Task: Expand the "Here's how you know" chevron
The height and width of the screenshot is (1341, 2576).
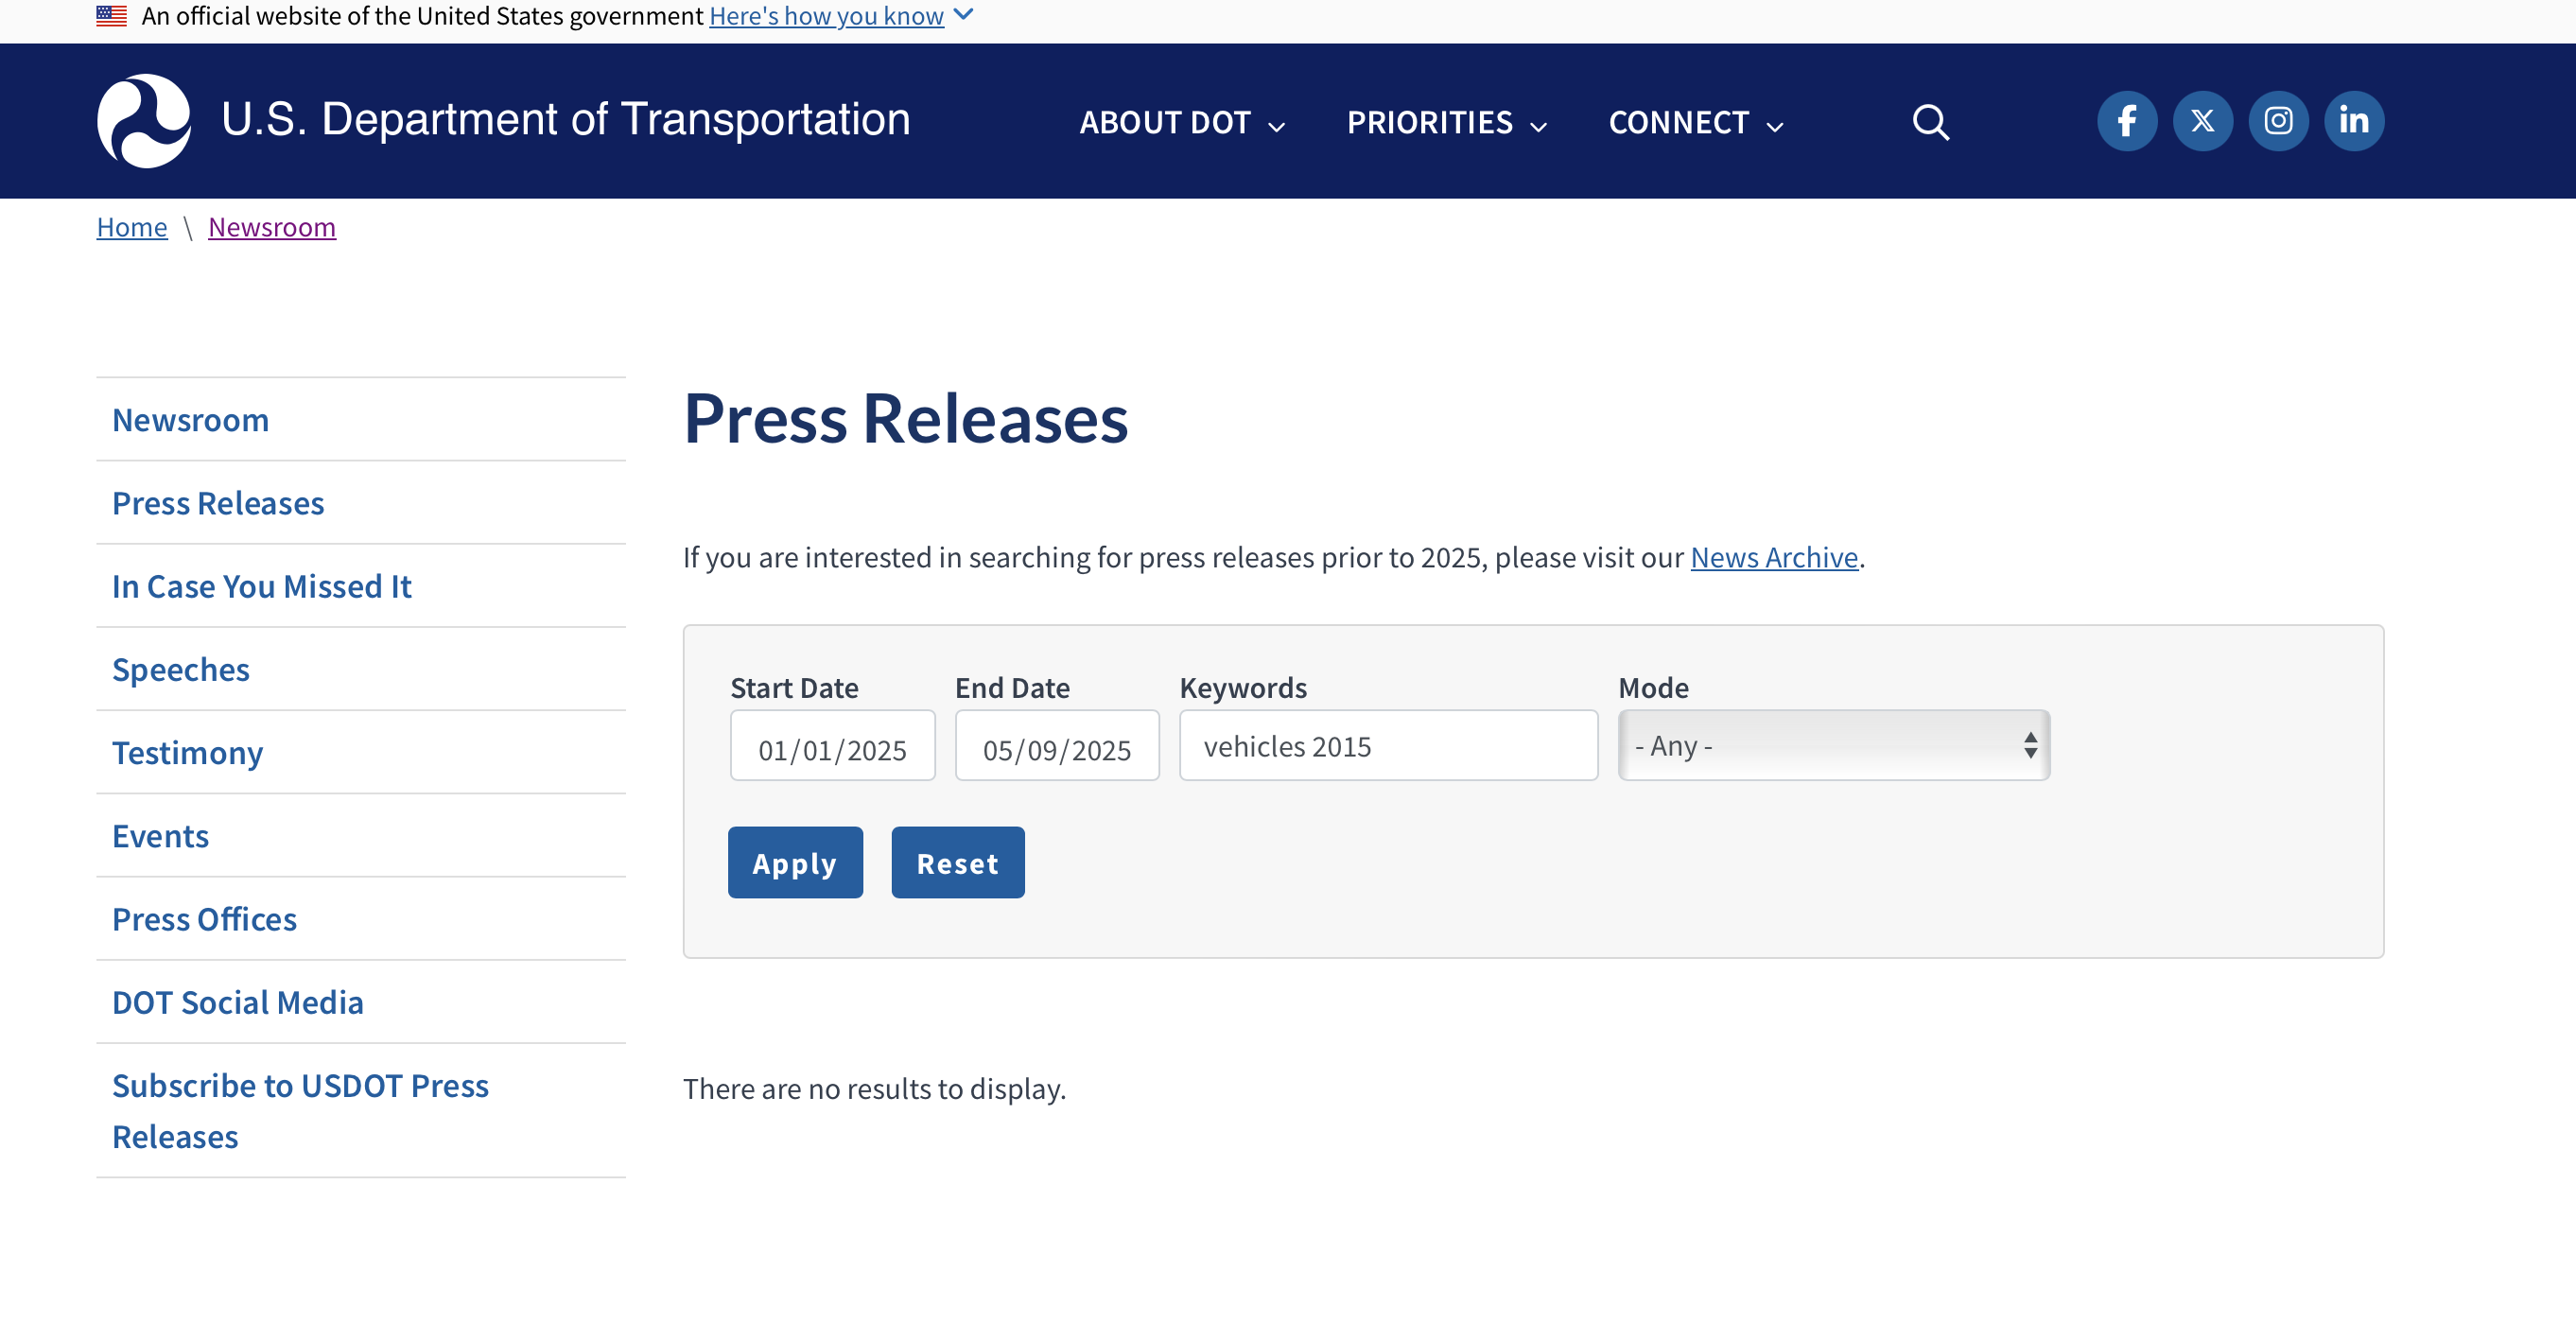Action: coord(963,14)
